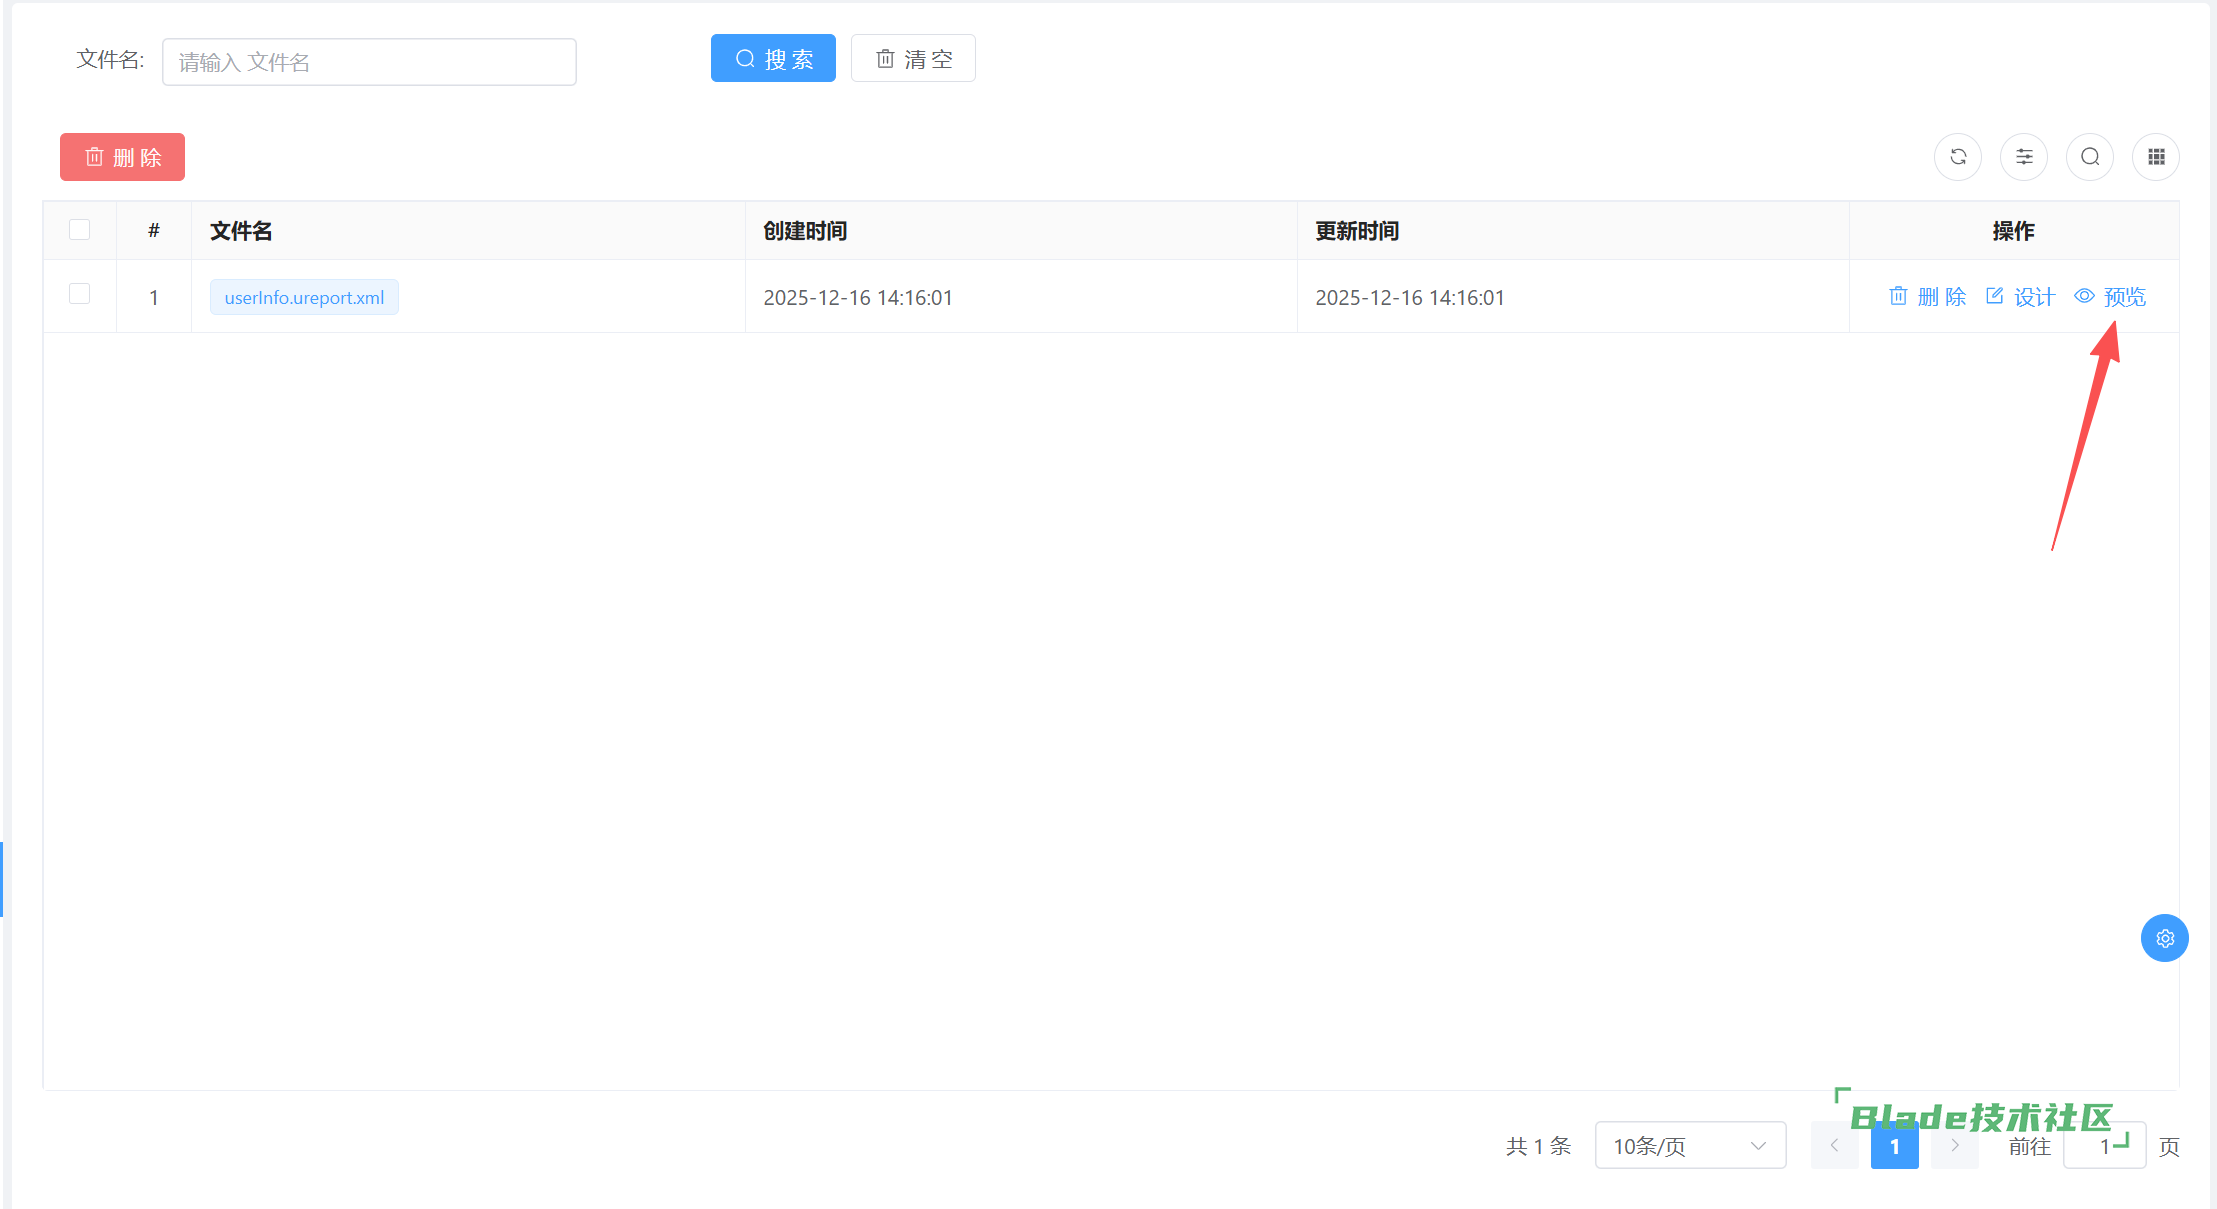
Task: Open column display settings icon
Action: click(2024, 157)
